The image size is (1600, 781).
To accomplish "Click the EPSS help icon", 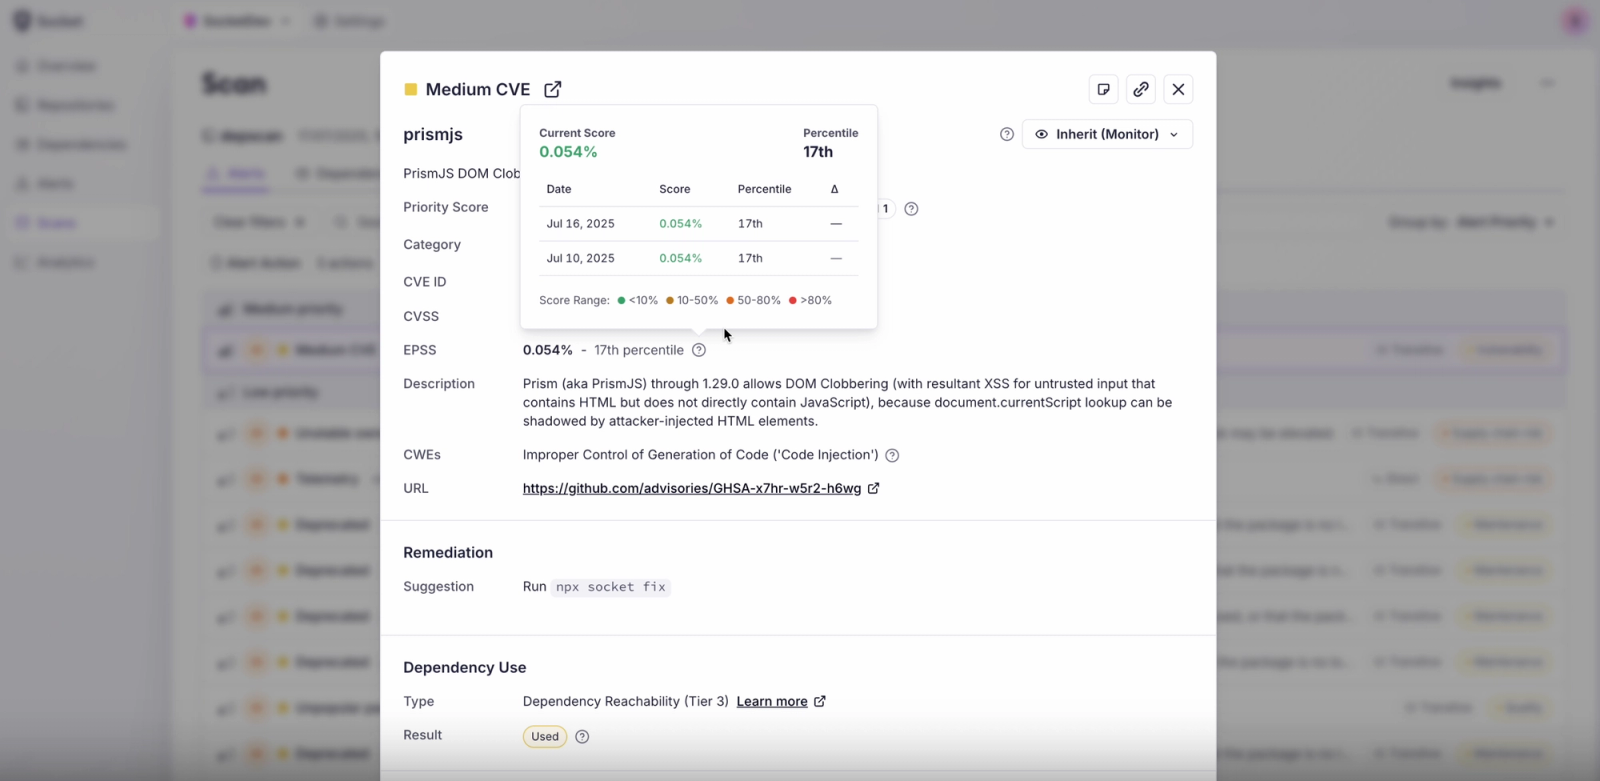I will (x=699, y=350).
